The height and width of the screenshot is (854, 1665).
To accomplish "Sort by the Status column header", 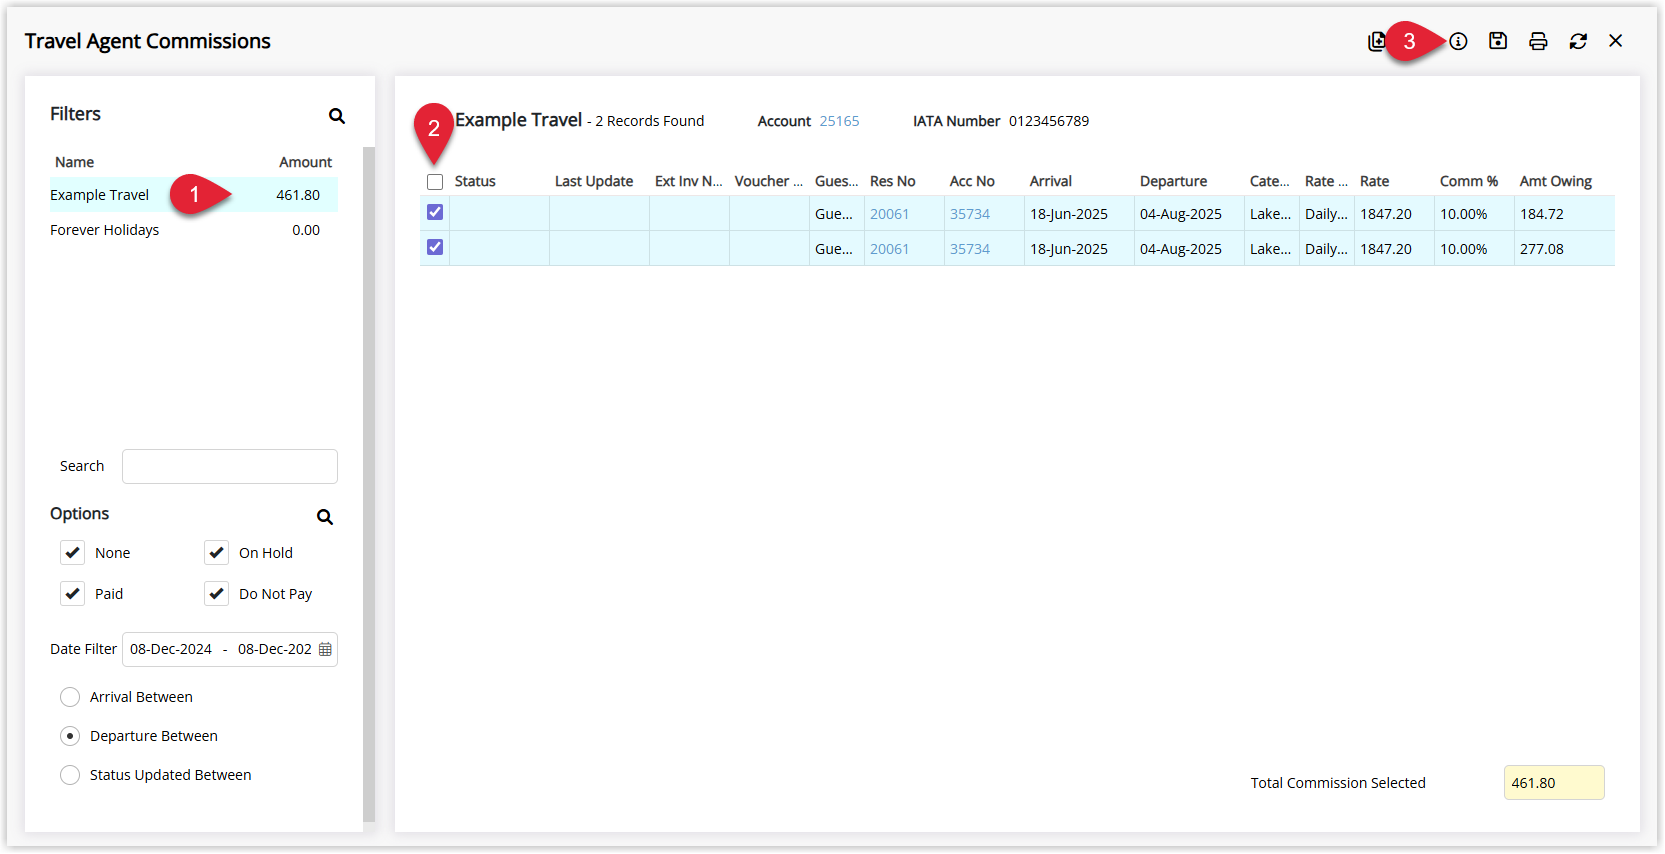I will click(x=475, y=181).
